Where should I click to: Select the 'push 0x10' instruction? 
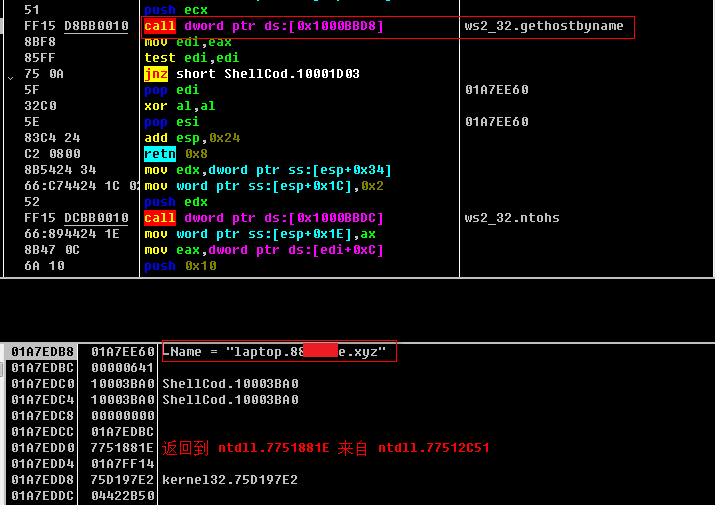click(x=180, y=266)
